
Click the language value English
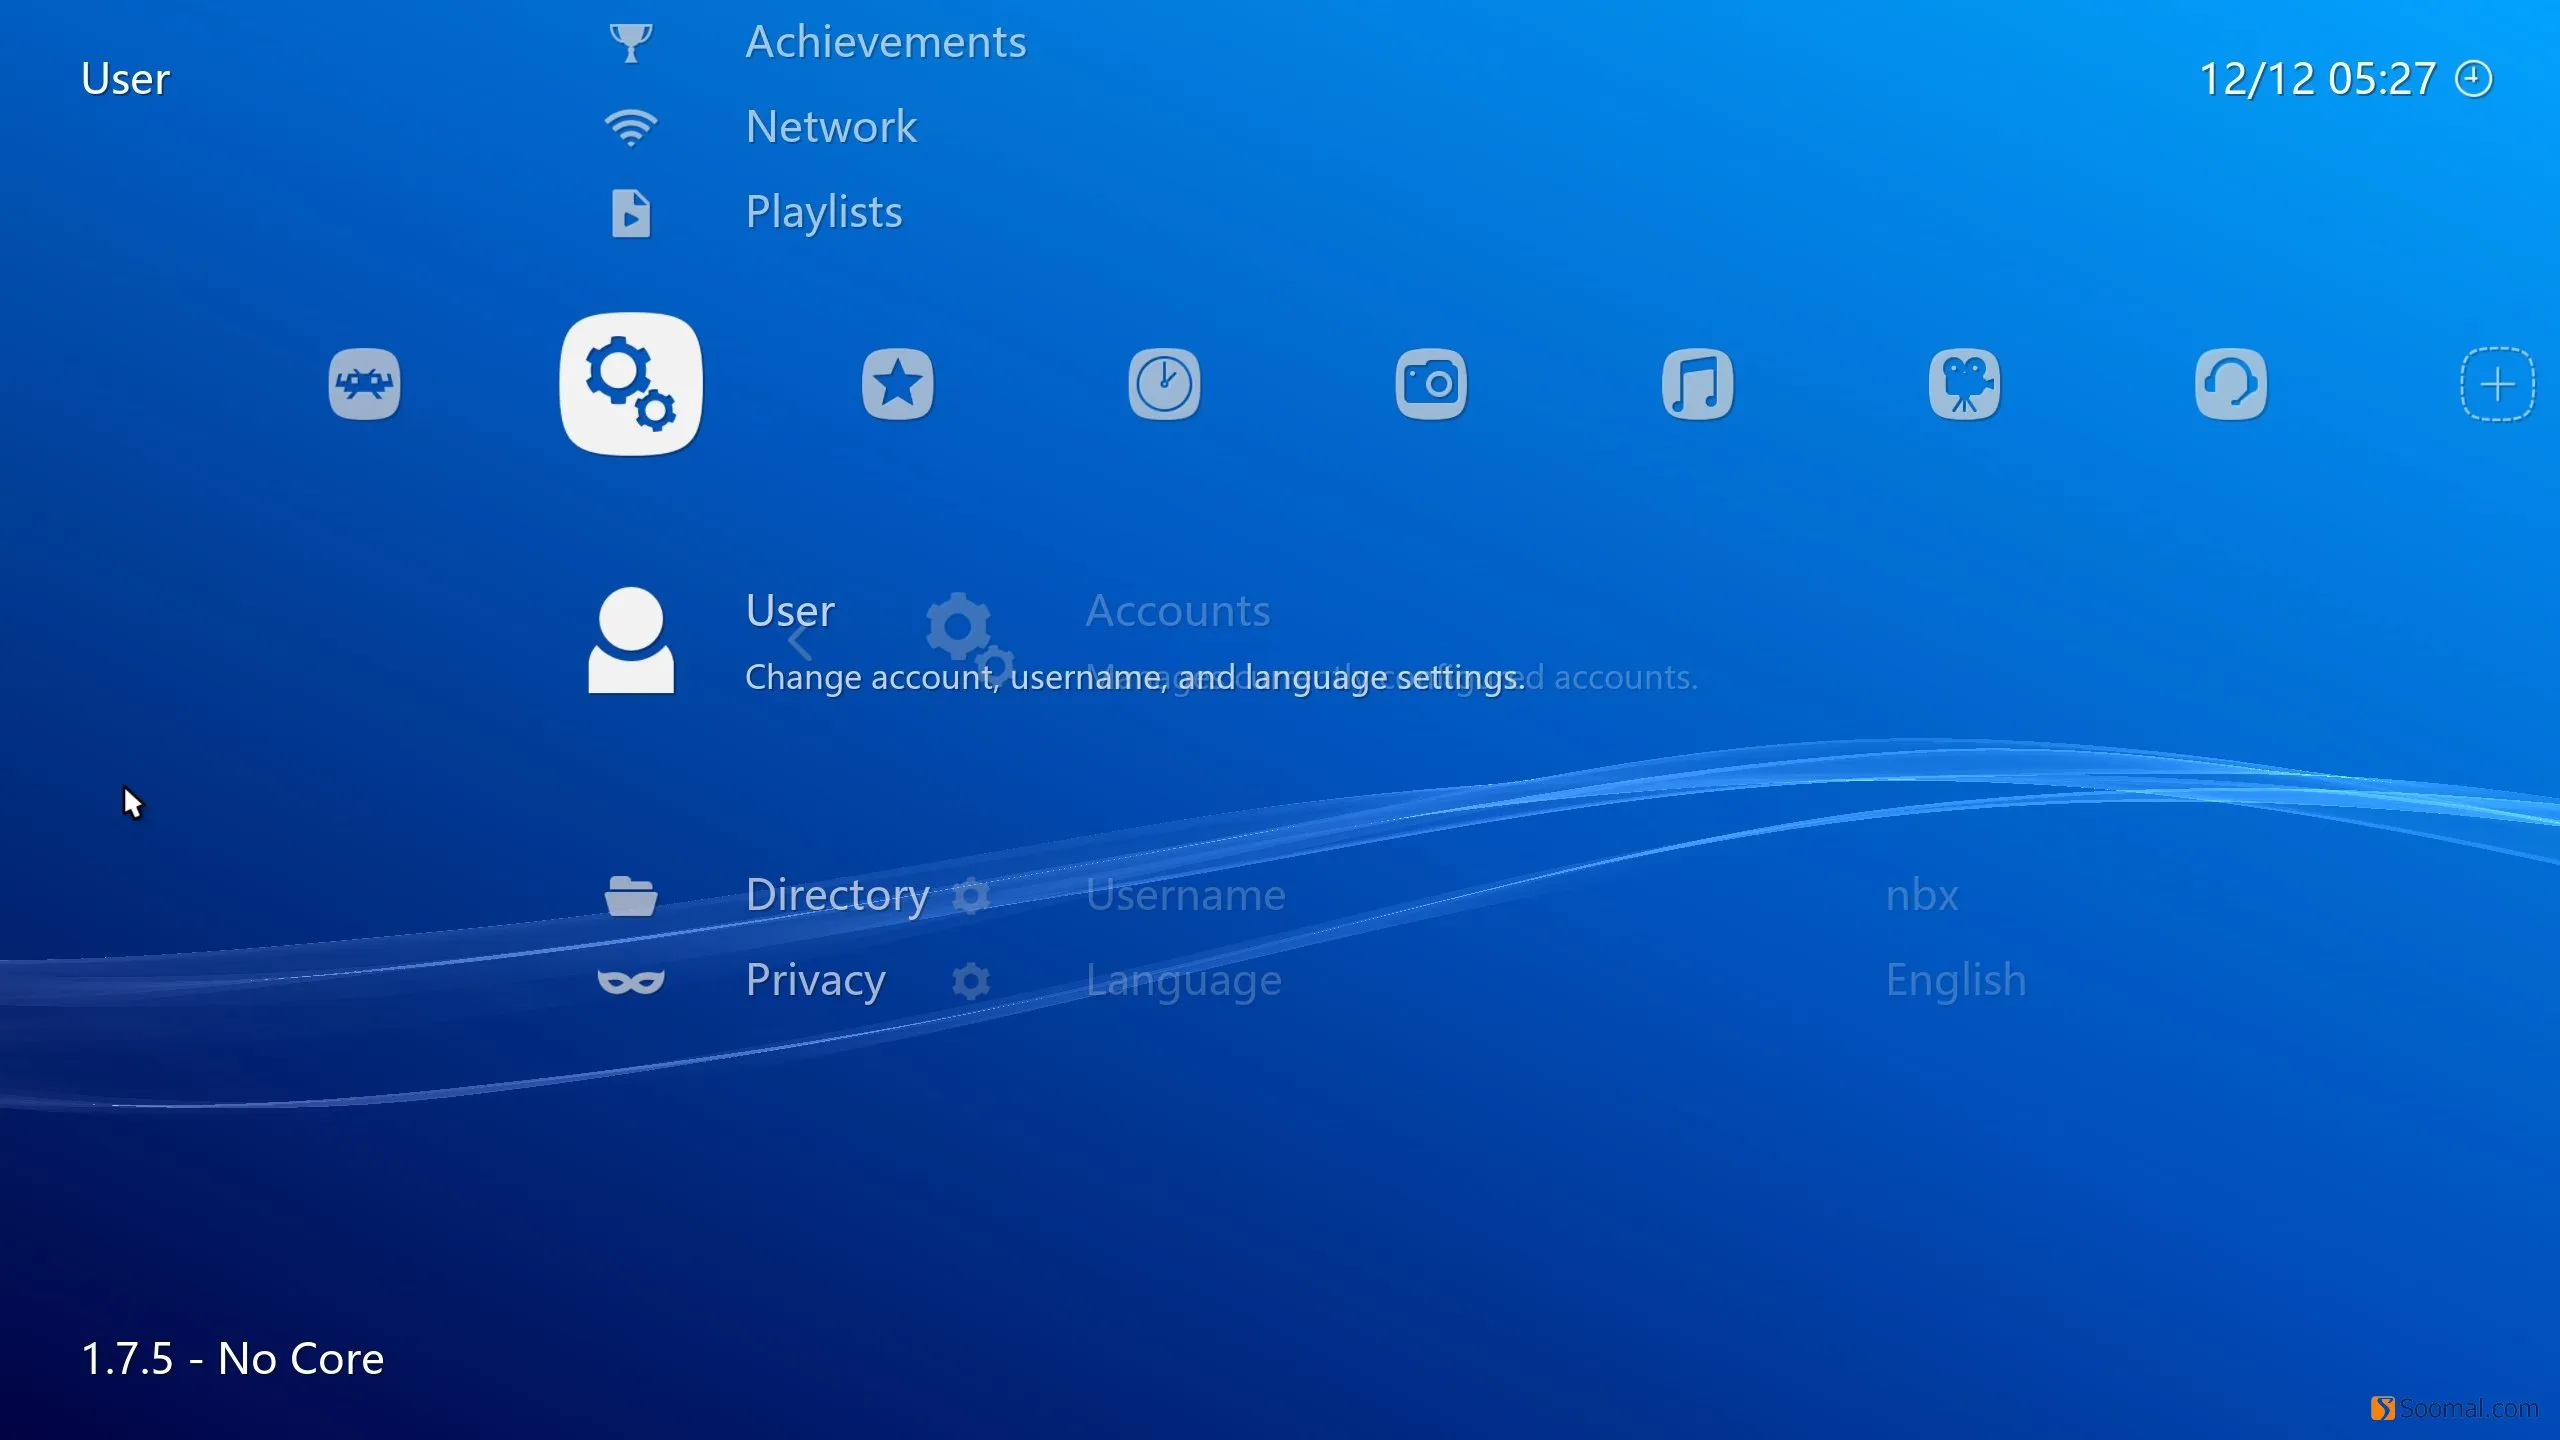[1956, 981]
